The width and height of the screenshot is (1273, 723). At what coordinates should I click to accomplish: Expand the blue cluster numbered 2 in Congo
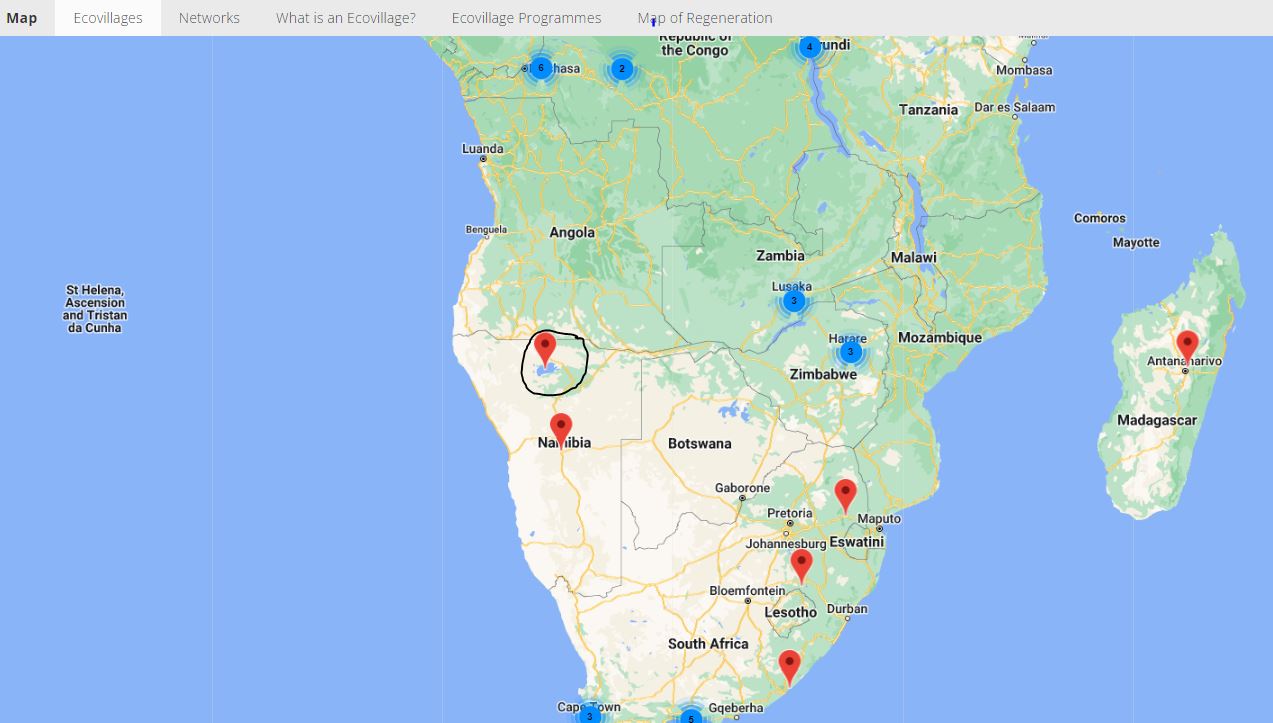622,69
